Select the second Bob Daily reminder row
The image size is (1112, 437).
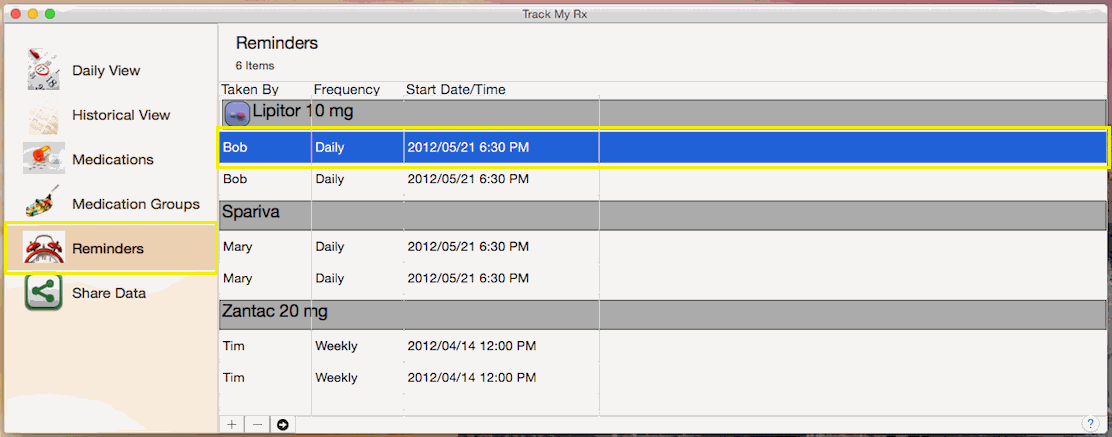coord(662,179)
